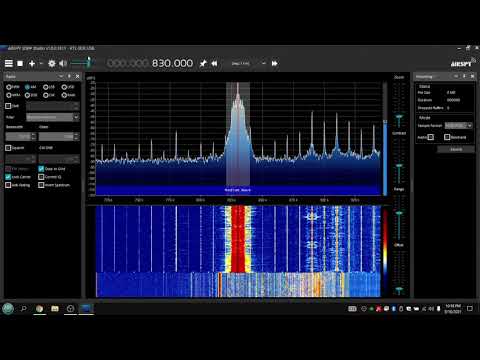This screenshot has height=360, width=480.
Task: Pin the Recording panel
Action: pos(464,76)
